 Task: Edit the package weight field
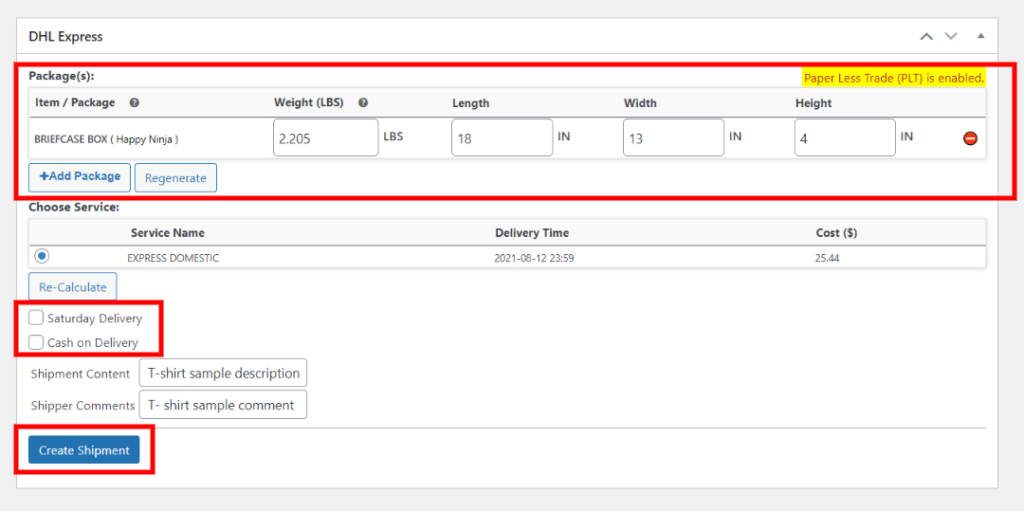point(326,138)
